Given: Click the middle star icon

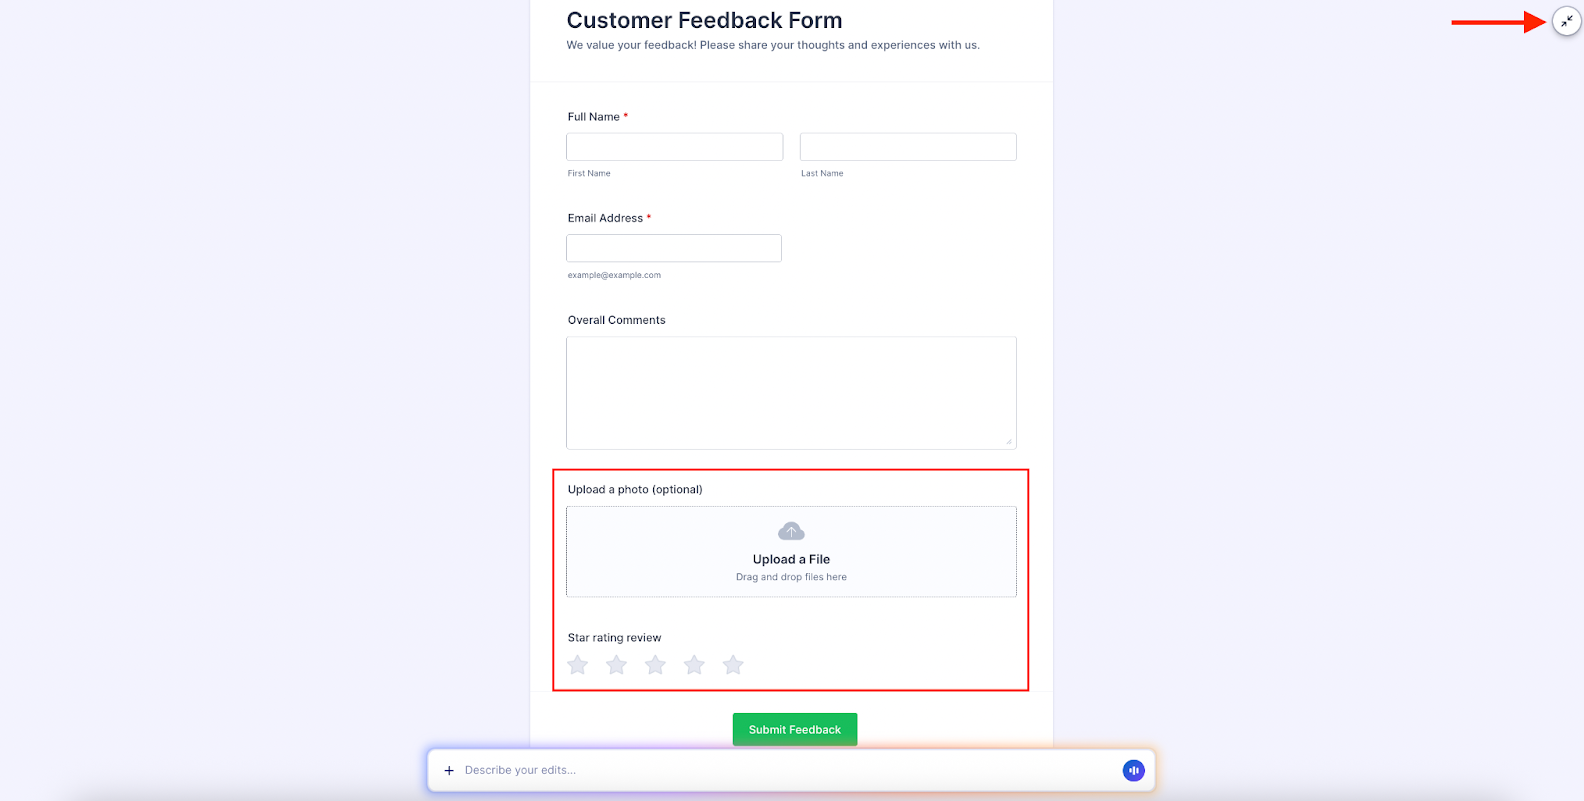Looking at the screenshot, I should tap(655, 664).
